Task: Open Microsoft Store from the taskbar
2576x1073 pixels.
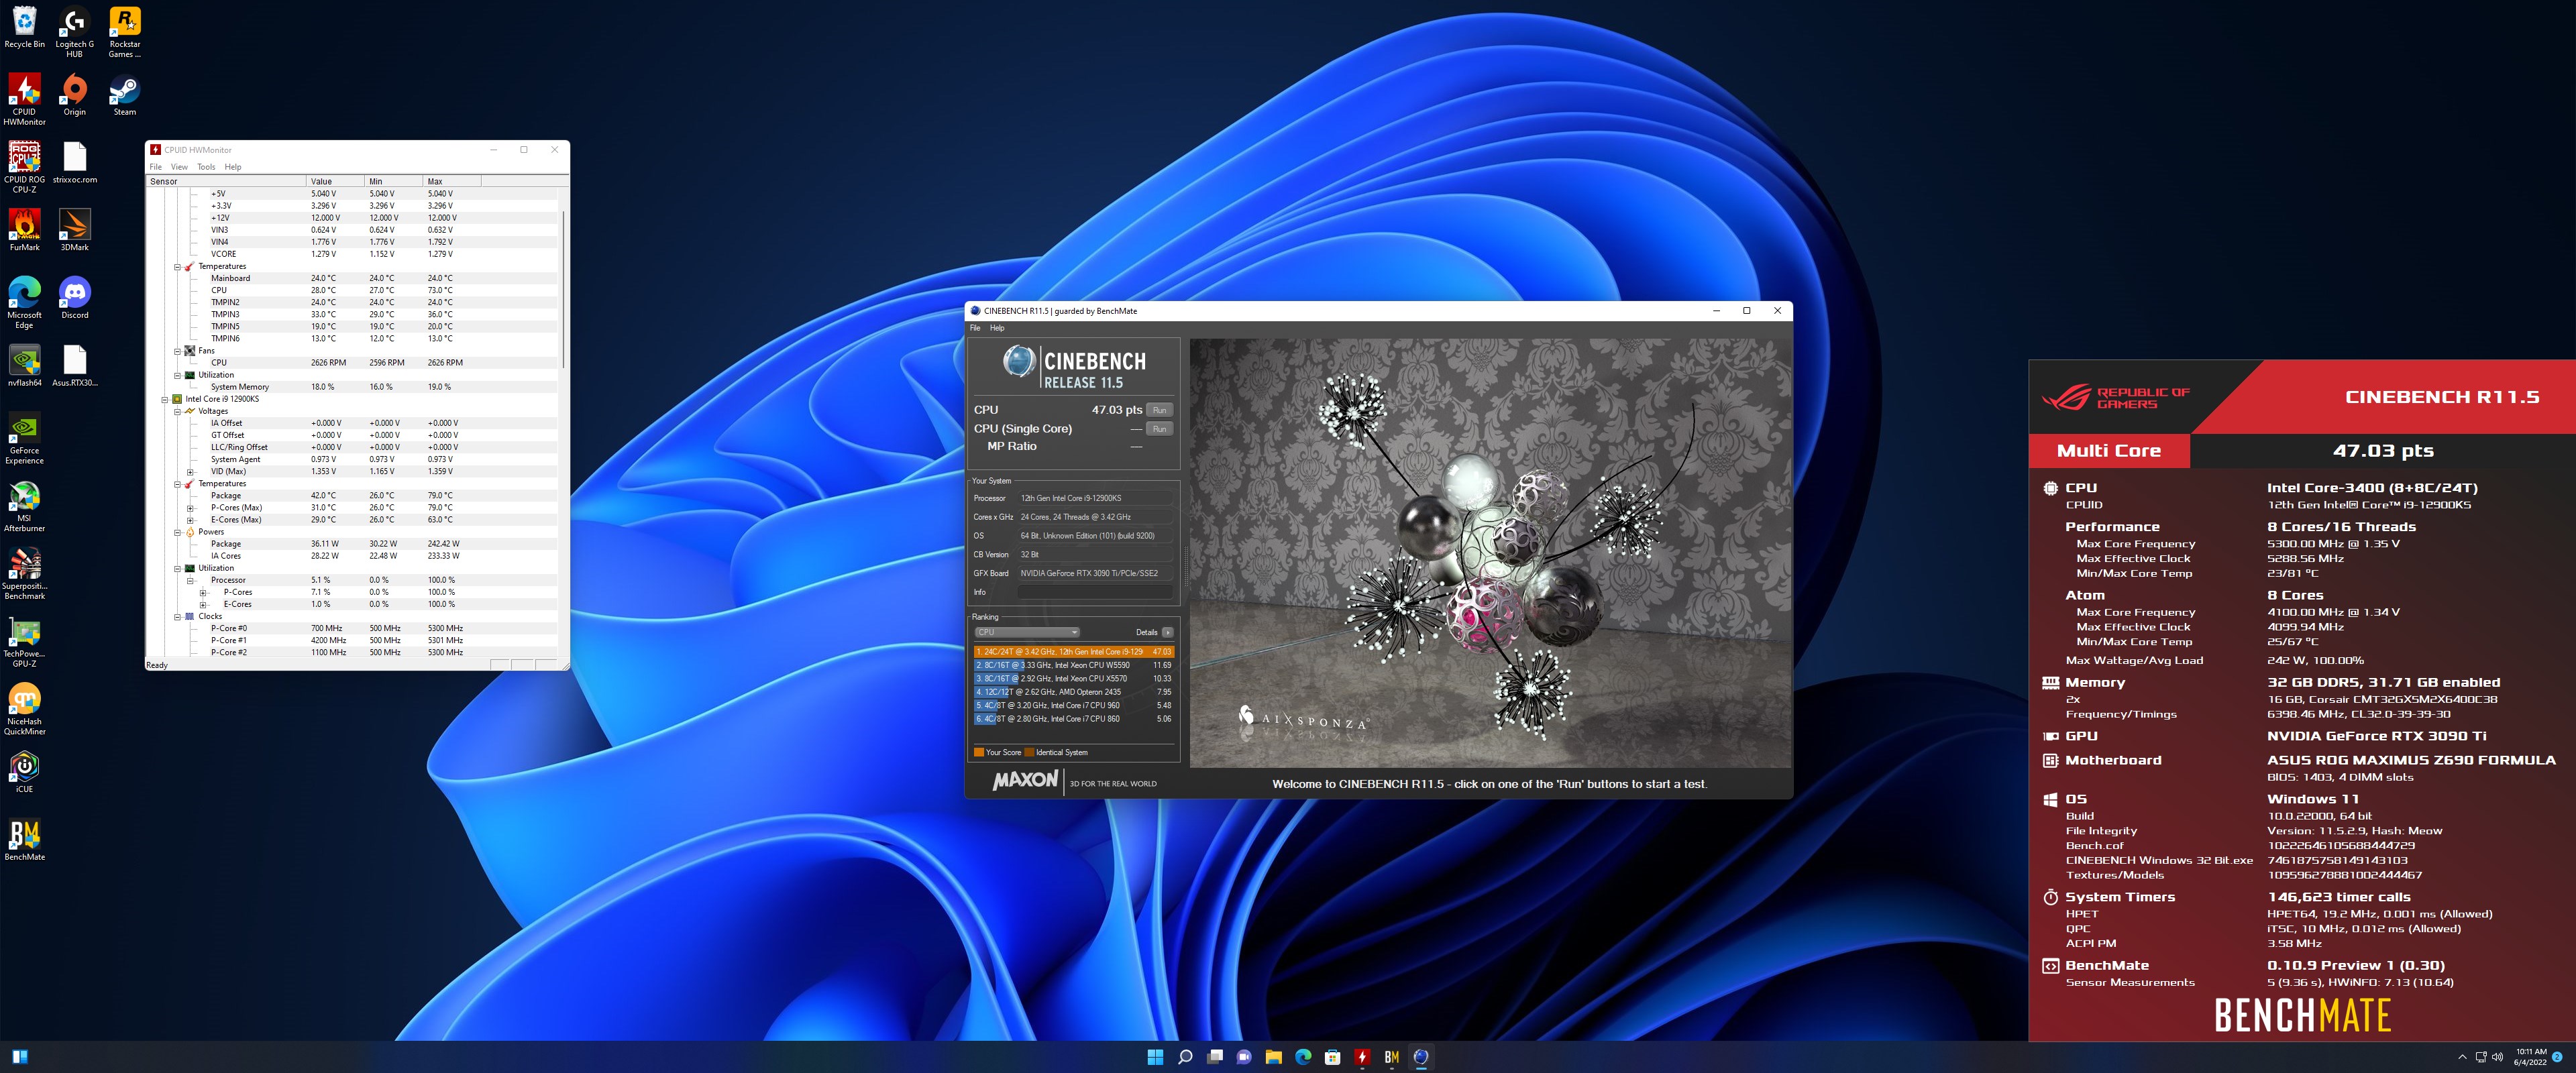Action: coord(1332,1057)
